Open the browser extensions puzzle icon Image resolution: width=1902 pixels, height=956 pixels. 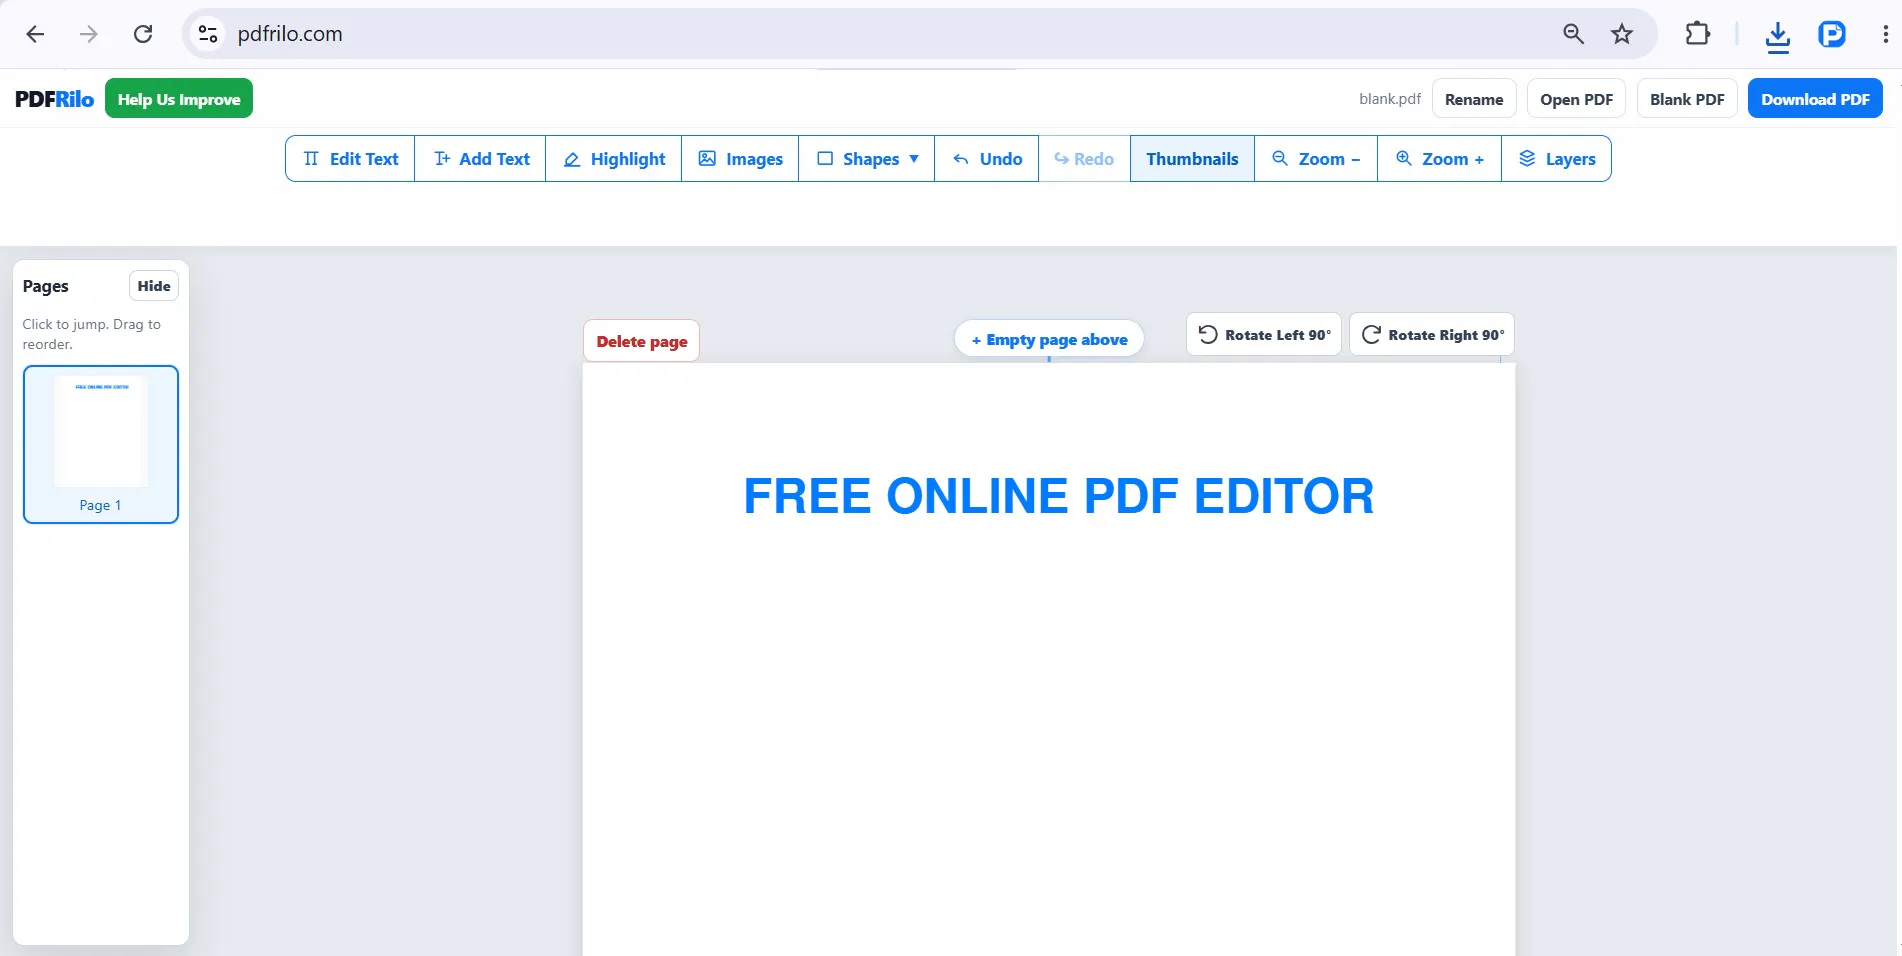(x=1697, y=34)
